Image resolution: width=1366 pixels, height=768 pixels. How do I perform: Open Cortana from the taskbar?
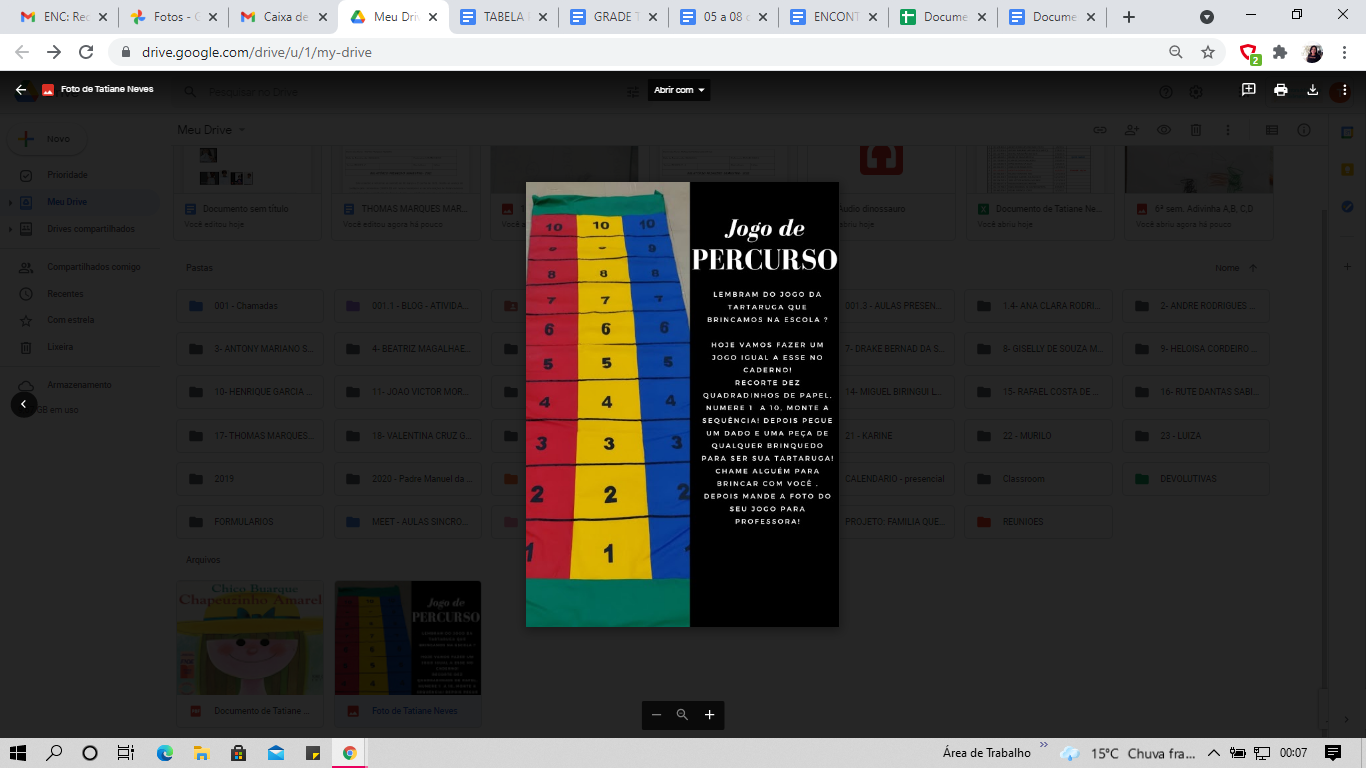pyautogui.click(x=90, y=753)
